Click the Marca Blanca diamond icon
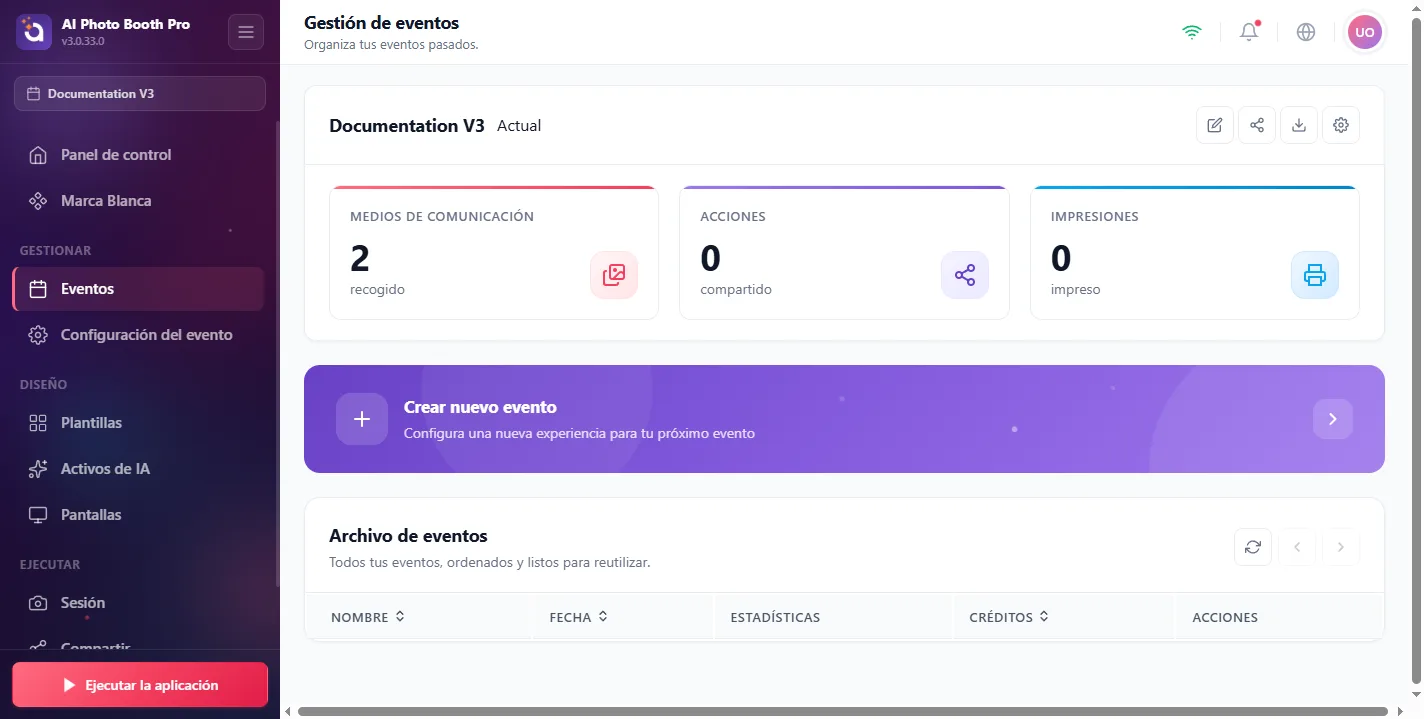1424x719 pixels. pyautogui.click(x=38, y=201)
